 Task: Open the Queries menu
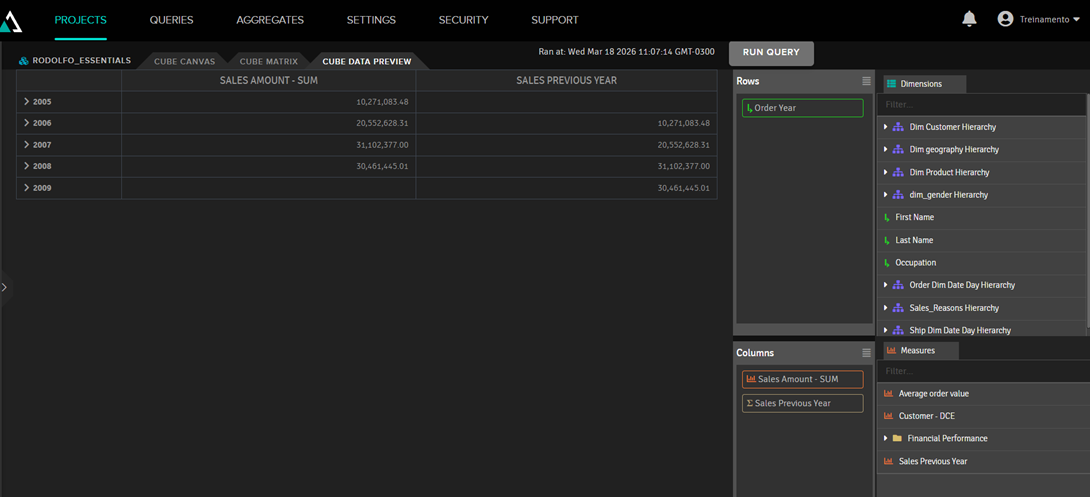coord(171,20)
